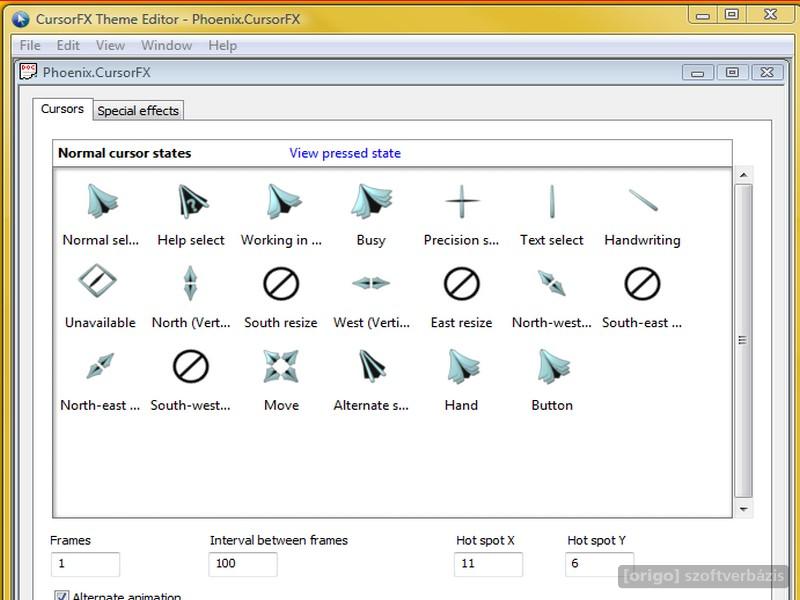The width and height of the screenshot is (800, 600).
Task: Click the CursorFX application icon in title bar
Action: coord(21,19)
